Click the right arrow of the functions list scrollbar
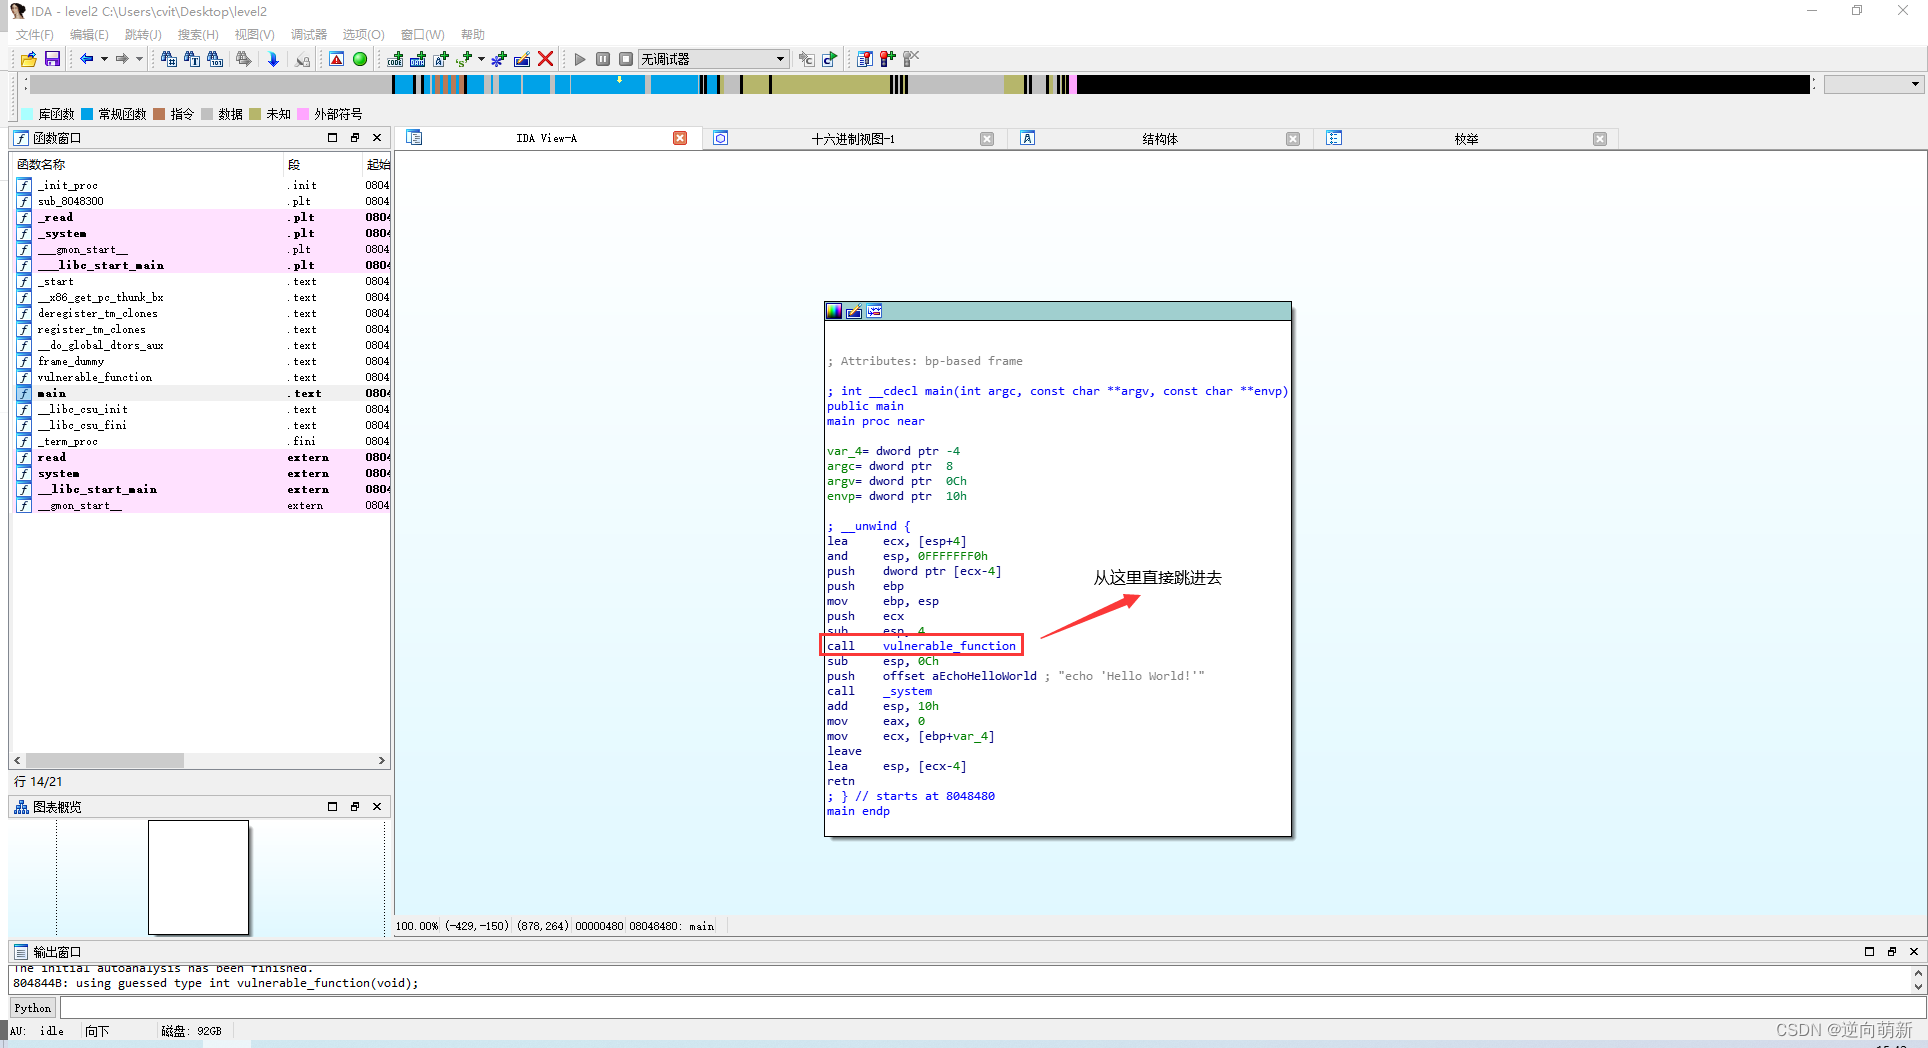 (x=381, y=761)
